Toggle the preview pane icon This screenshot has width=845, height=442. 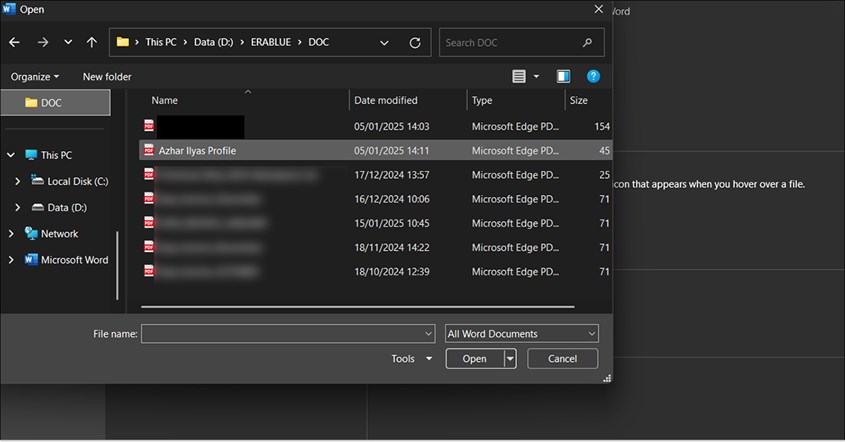pos(563,77)
